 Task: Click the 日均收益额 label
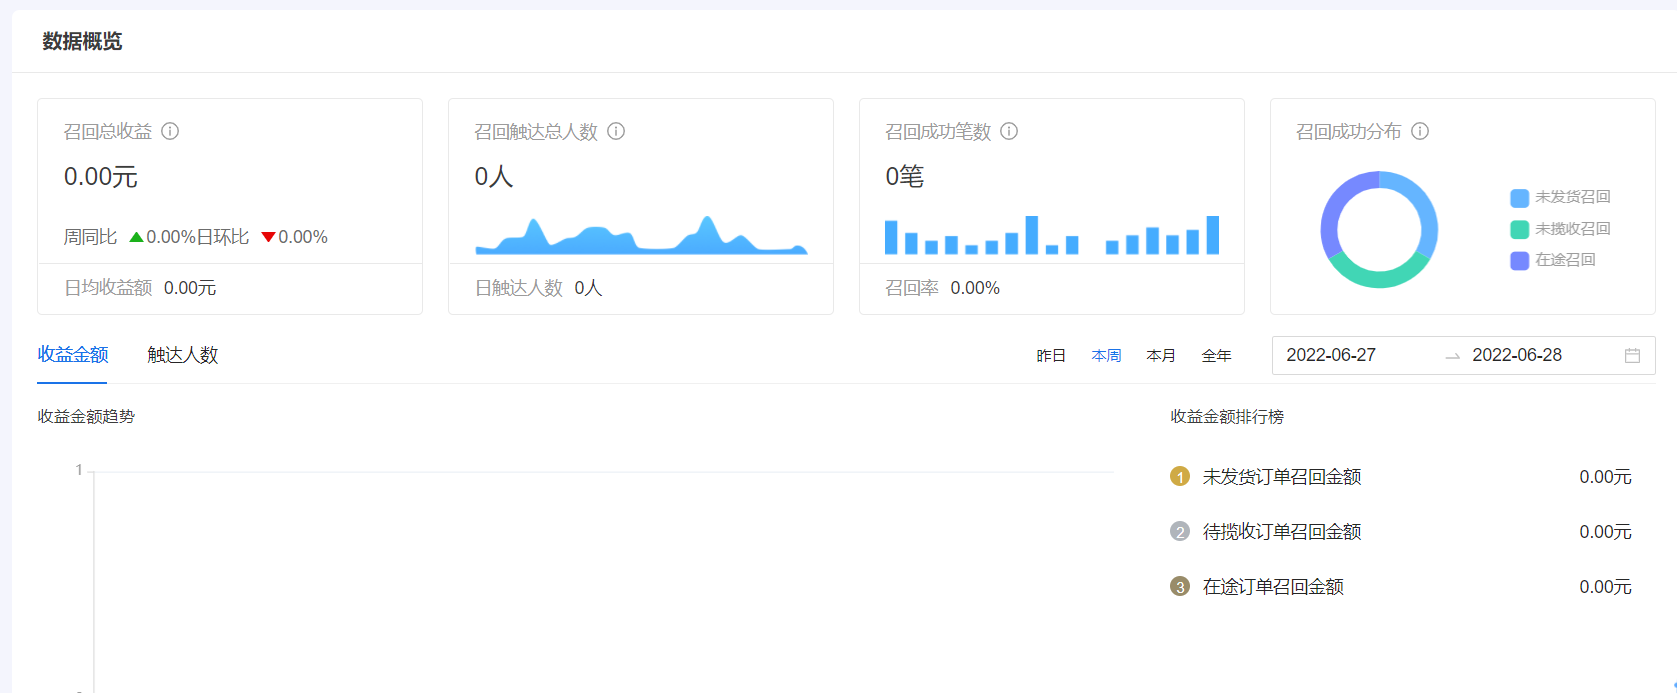(108, 288)
